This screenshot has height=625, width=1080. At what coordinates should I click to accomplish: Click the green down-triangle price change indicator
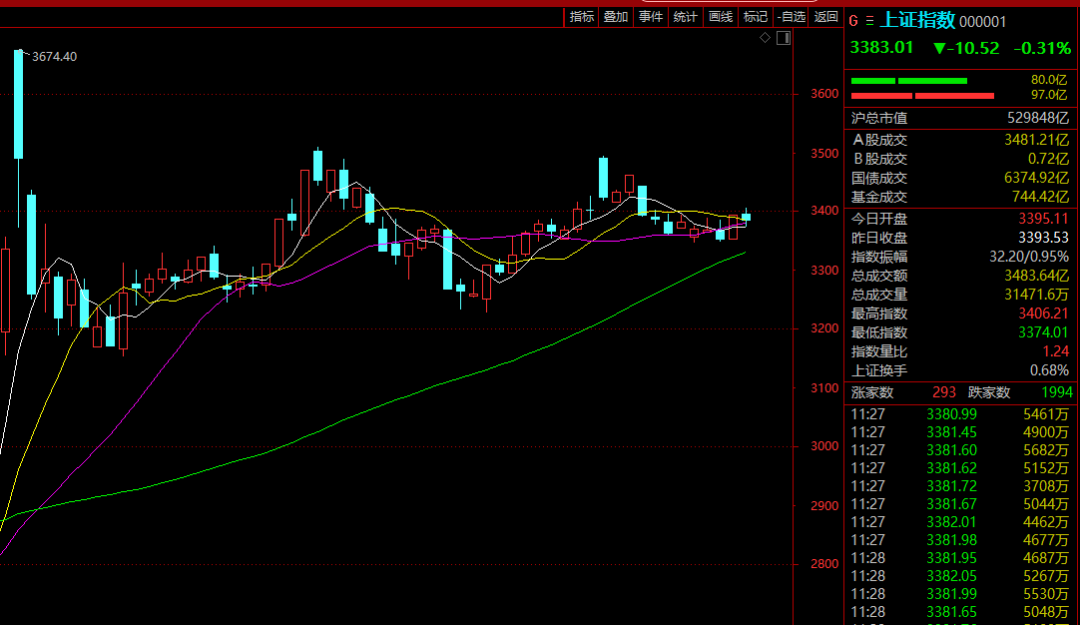939,48
